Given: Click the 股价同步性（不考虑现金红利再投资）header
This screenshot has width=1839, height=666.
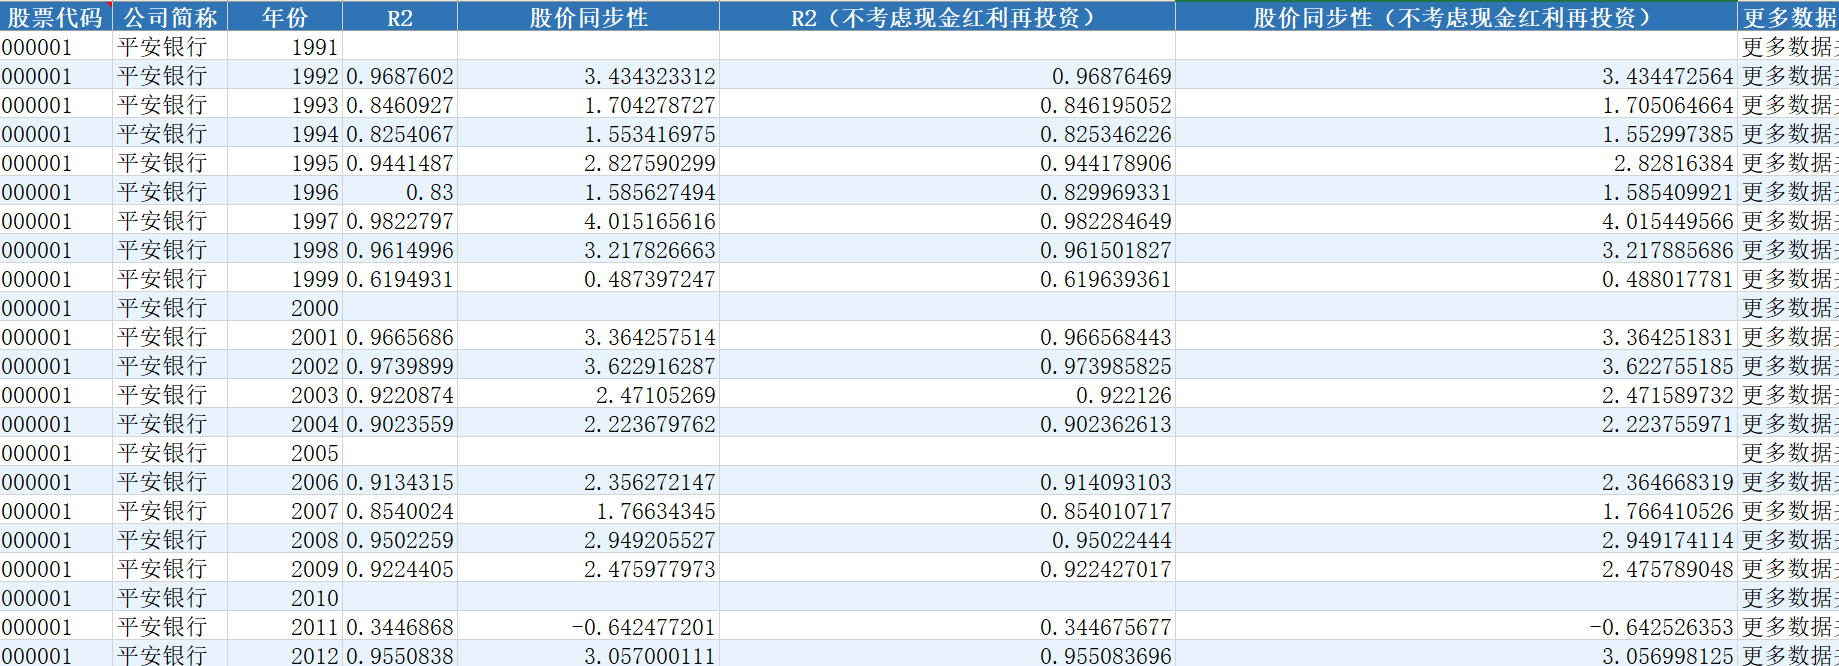Looking at the screenshot, I should point(1455,17).
